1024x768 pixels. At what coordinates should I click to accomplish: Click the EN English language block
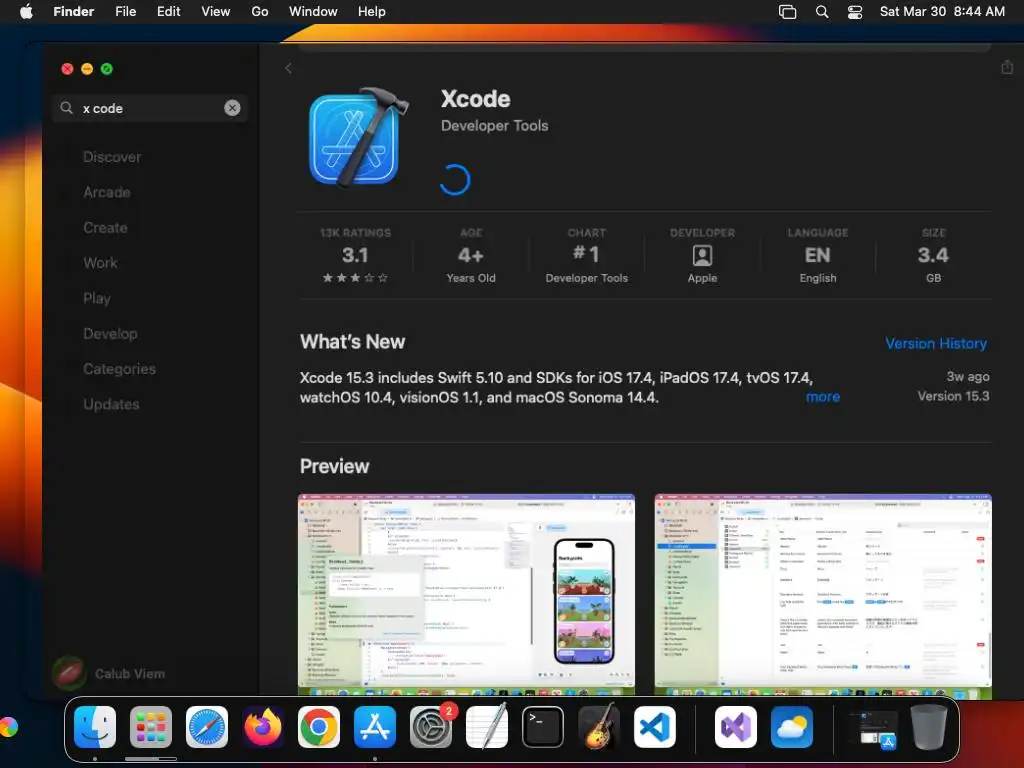tap(818, 255)
